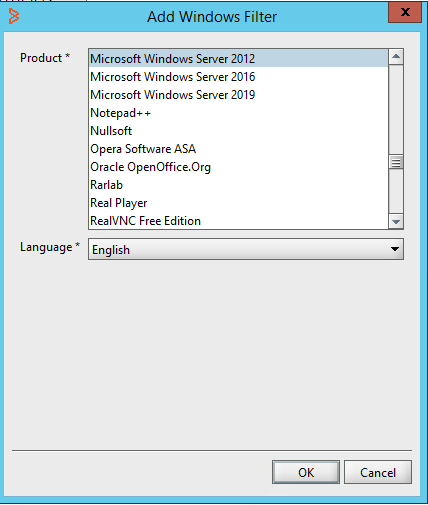428x505 pixels.
Task: Click the scrollbar up arrow in Product list
Action: coord(396,57)
